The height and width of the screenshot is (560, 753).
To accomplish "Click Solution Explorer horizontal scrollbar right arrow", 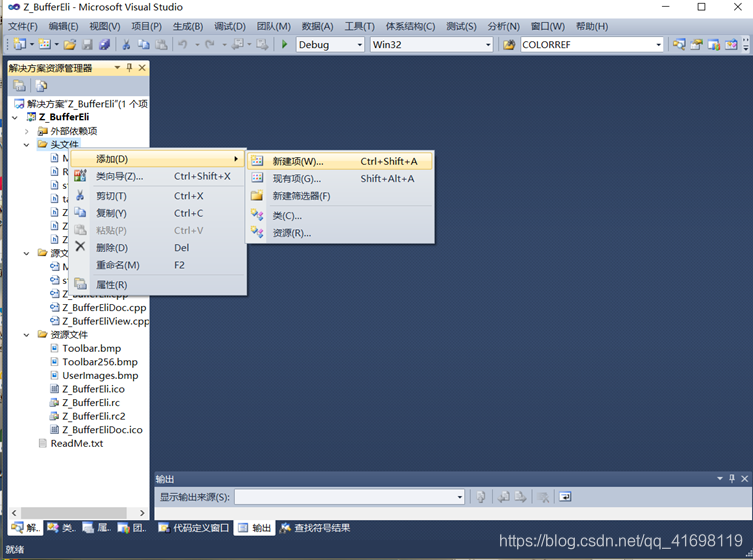I will (x=142, y=513).
